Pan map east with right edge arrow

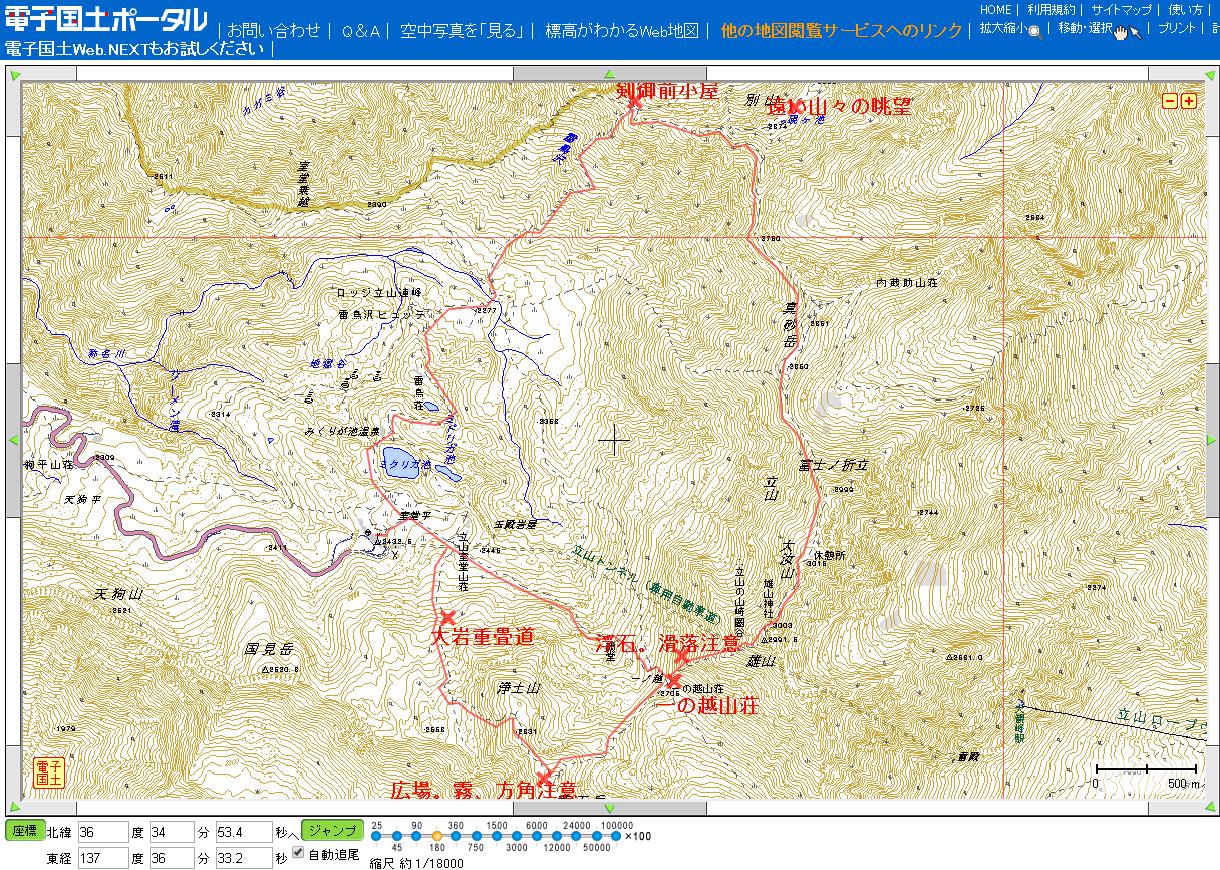pos(1211,440)
